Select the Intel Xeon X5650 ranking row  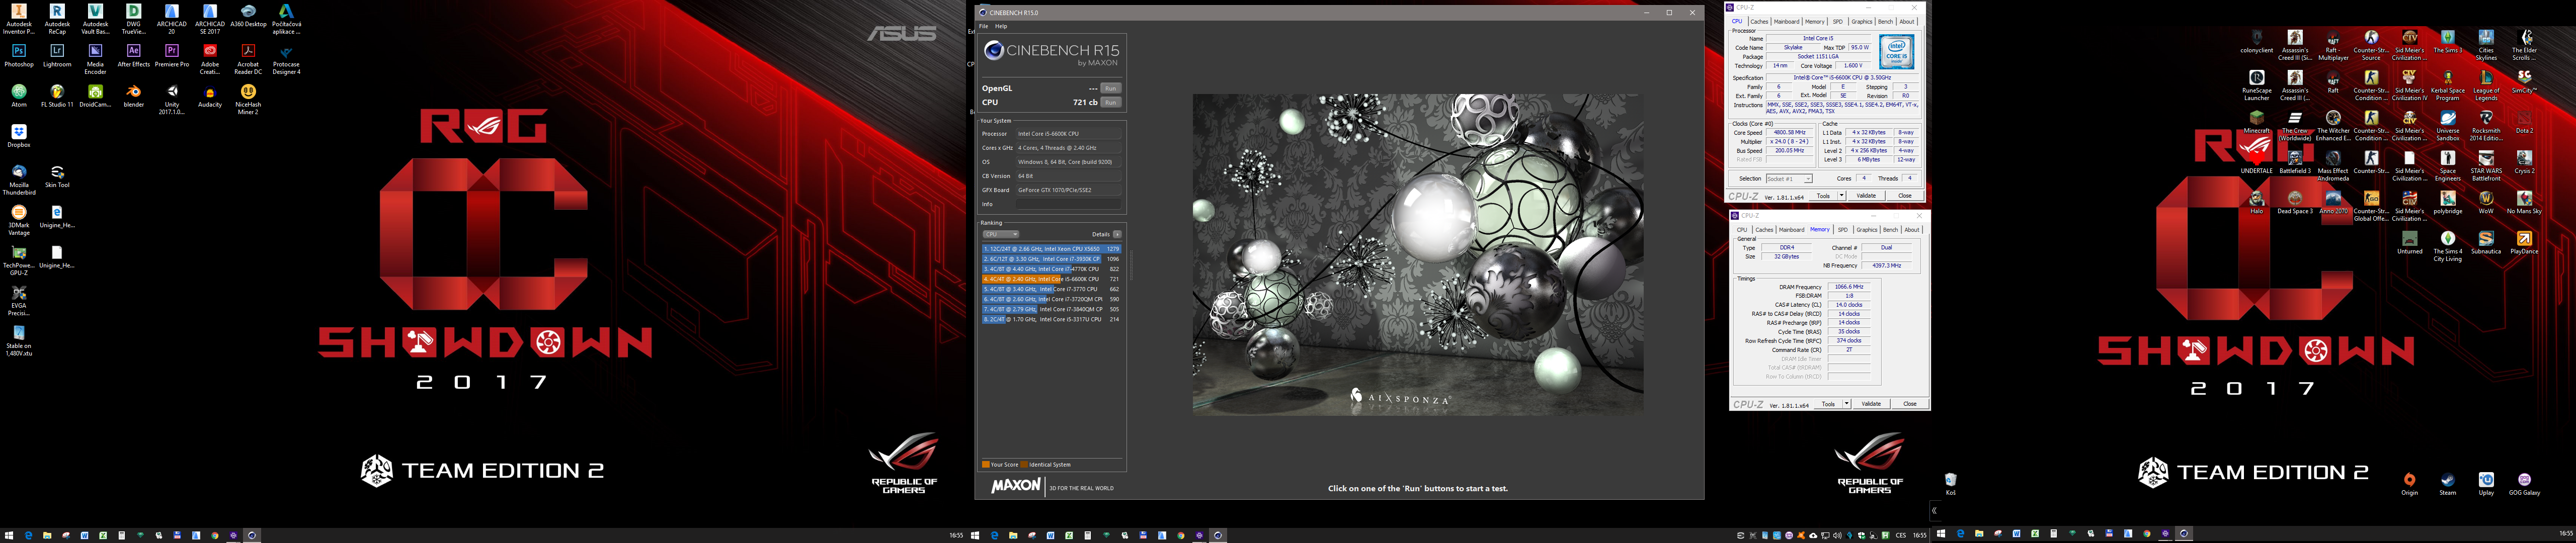click(1051, 249)
